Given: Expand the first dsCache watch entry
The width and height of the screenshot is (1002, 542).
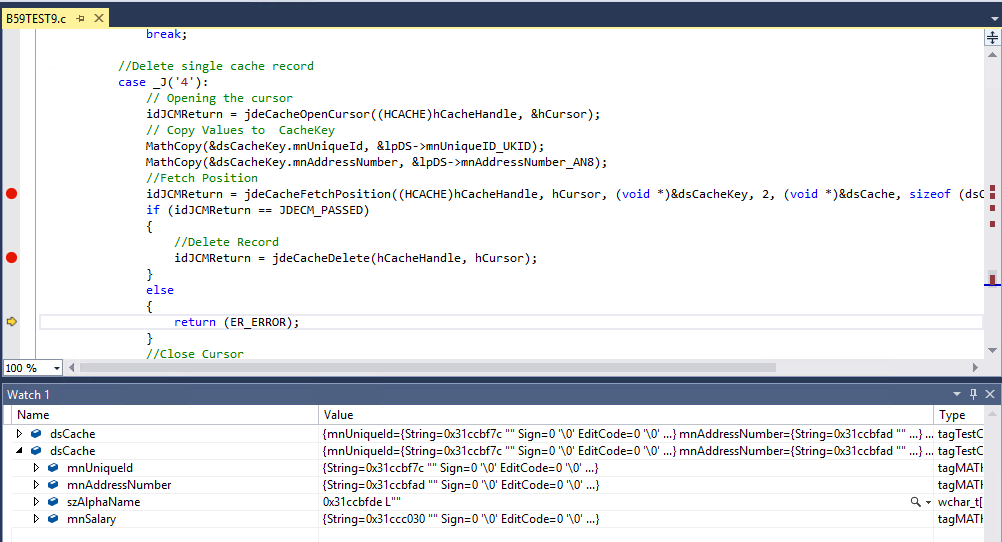Looking at the screenshot, I should [x=19, y=433].
